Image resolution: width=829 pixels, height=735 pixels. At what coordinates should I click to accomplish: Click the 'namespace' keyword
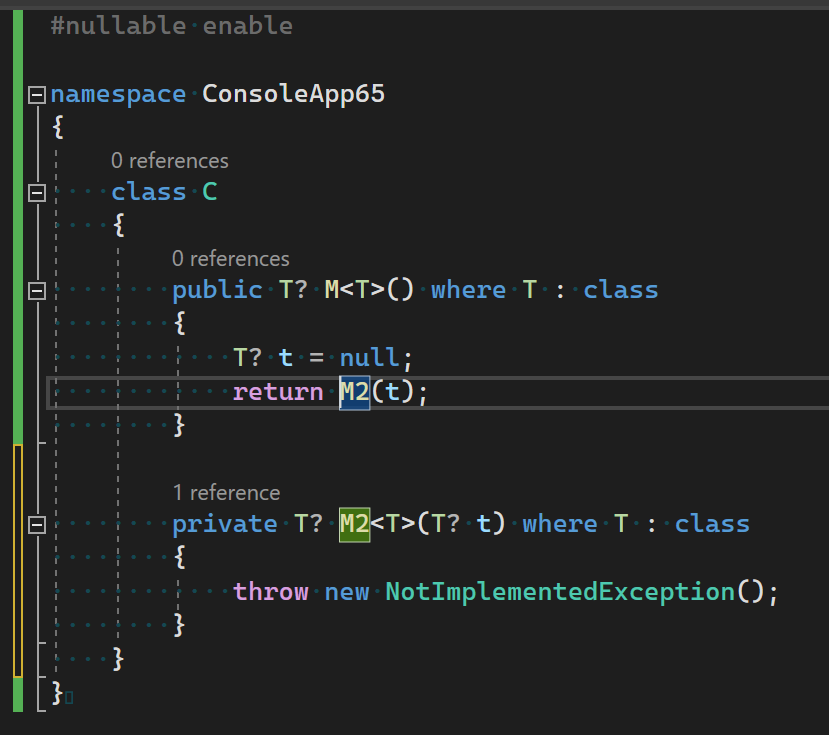click(118, 95)
